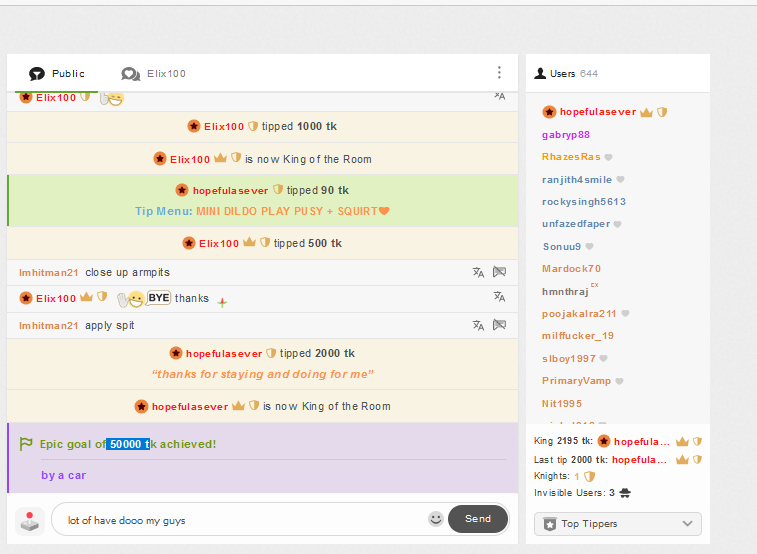Translate the topmost Elix100 emoji message

coord(499,96)
